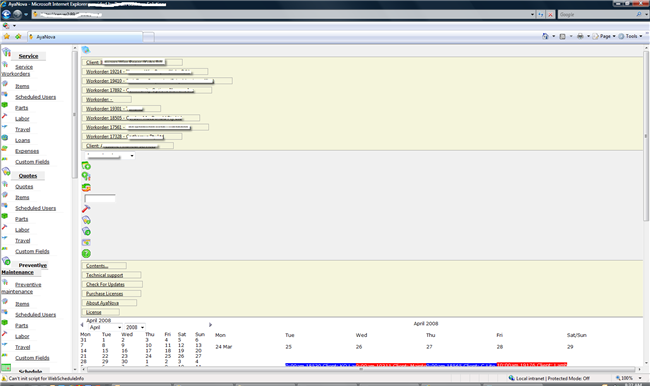650x386 pixels.
Task: Open the Workorder 17892 entry
Action: 147,90
